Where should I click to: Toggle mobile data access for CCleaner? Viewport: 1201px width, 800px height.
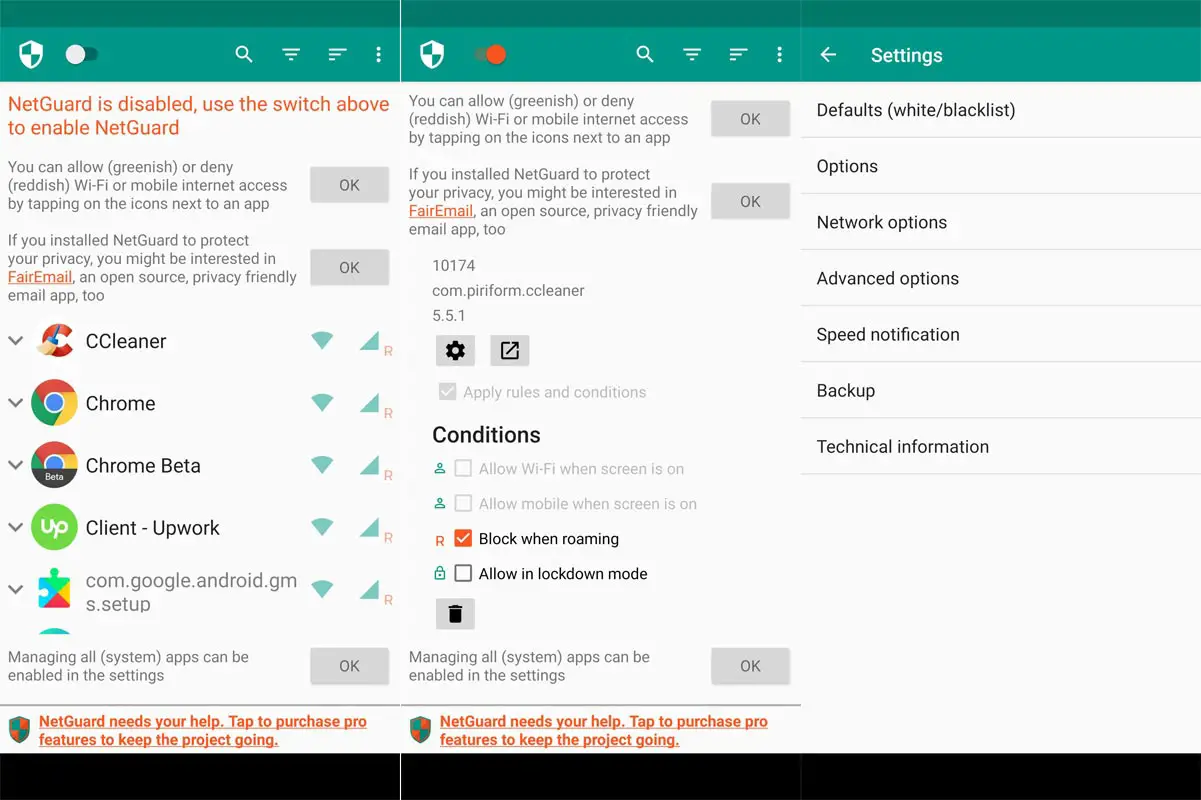pyautogui.click(x=369, y=342)
